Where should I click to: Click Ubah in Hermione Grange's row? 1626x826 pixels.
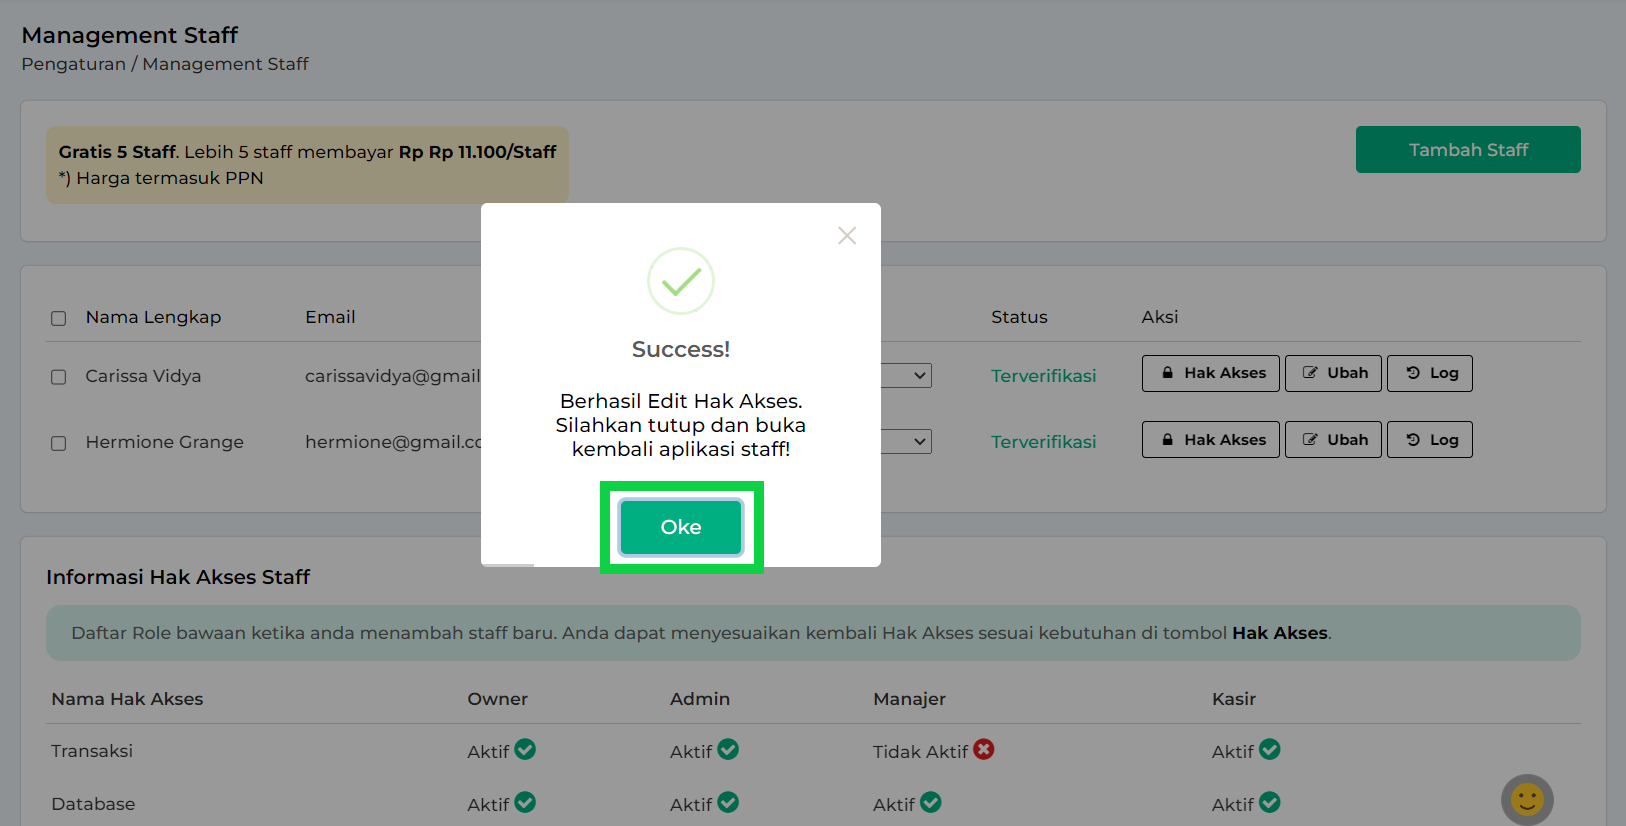(1333, 440)
